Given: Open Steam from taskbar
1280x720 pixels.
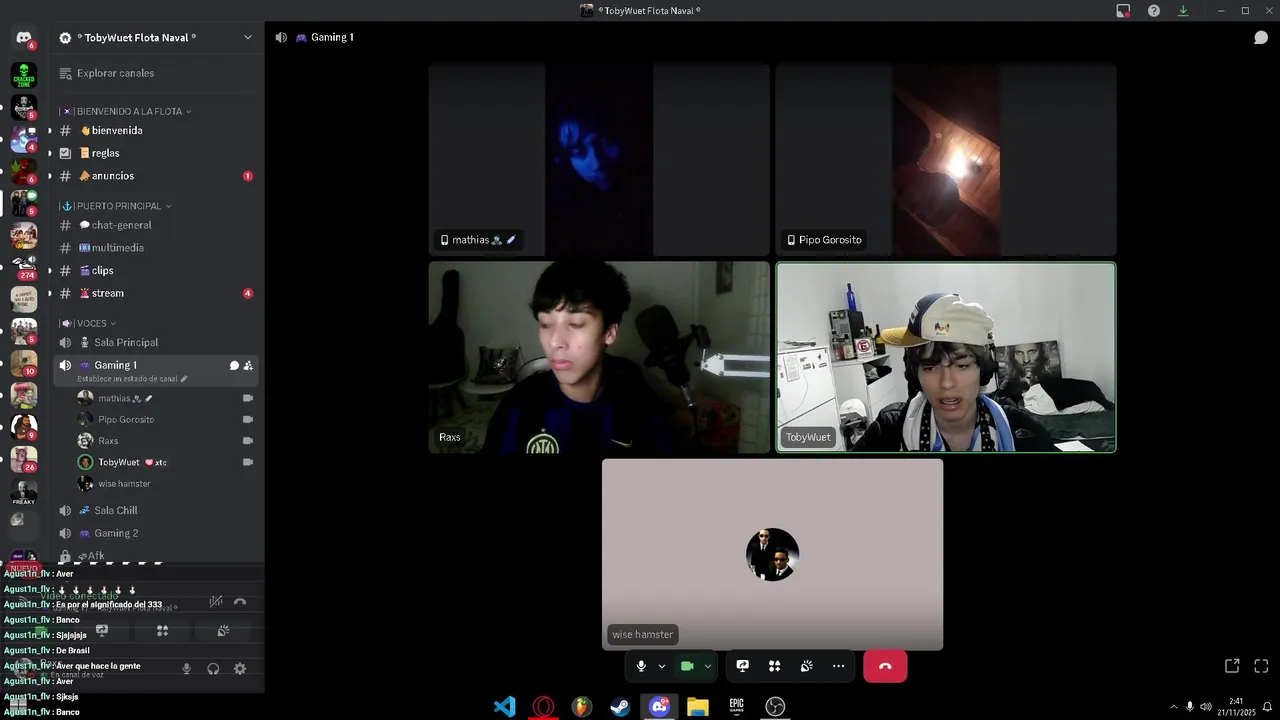Looking at the screenshot, I should 621,707.
